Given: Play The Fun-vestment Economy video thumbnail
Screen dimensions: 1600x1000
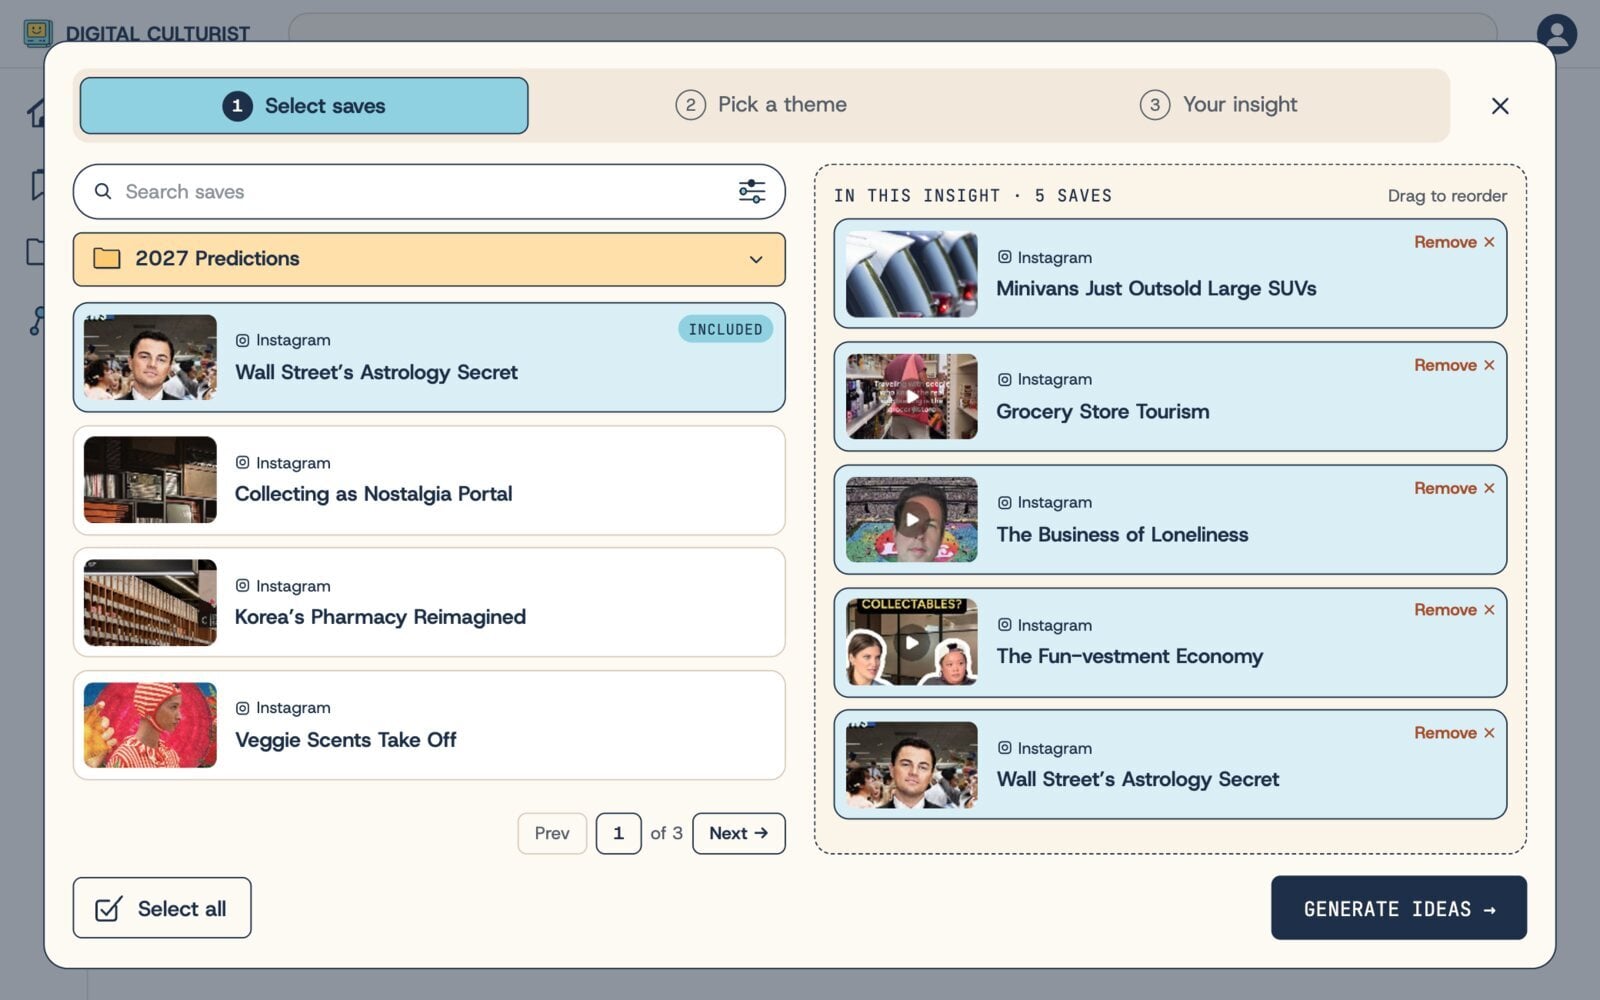Looking at the screenshot, I should coord(912,643).
